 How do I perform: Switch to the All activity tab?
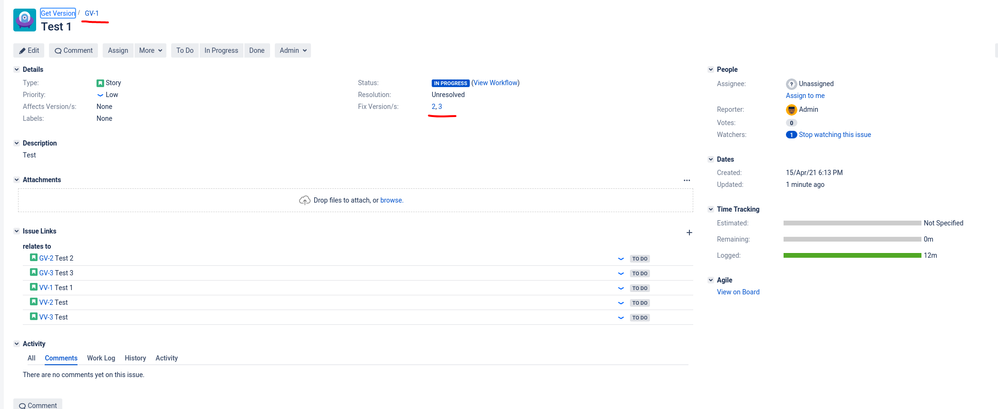(x=31, y=358)
